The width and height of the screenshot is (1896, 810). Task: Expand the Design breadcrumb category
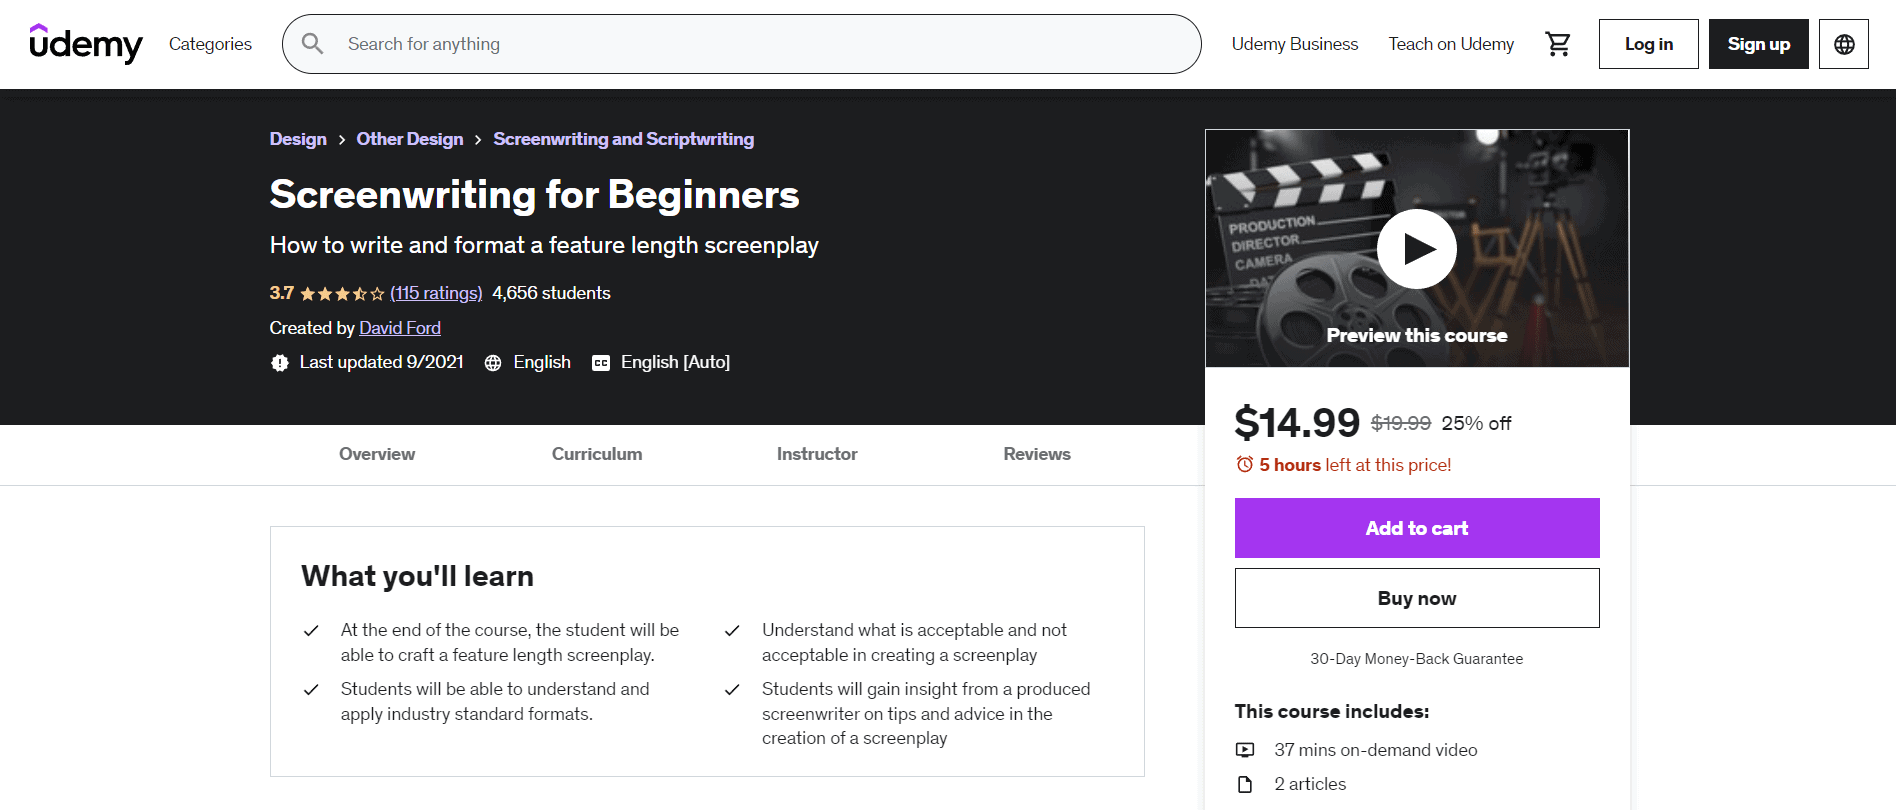coord(297,139)
